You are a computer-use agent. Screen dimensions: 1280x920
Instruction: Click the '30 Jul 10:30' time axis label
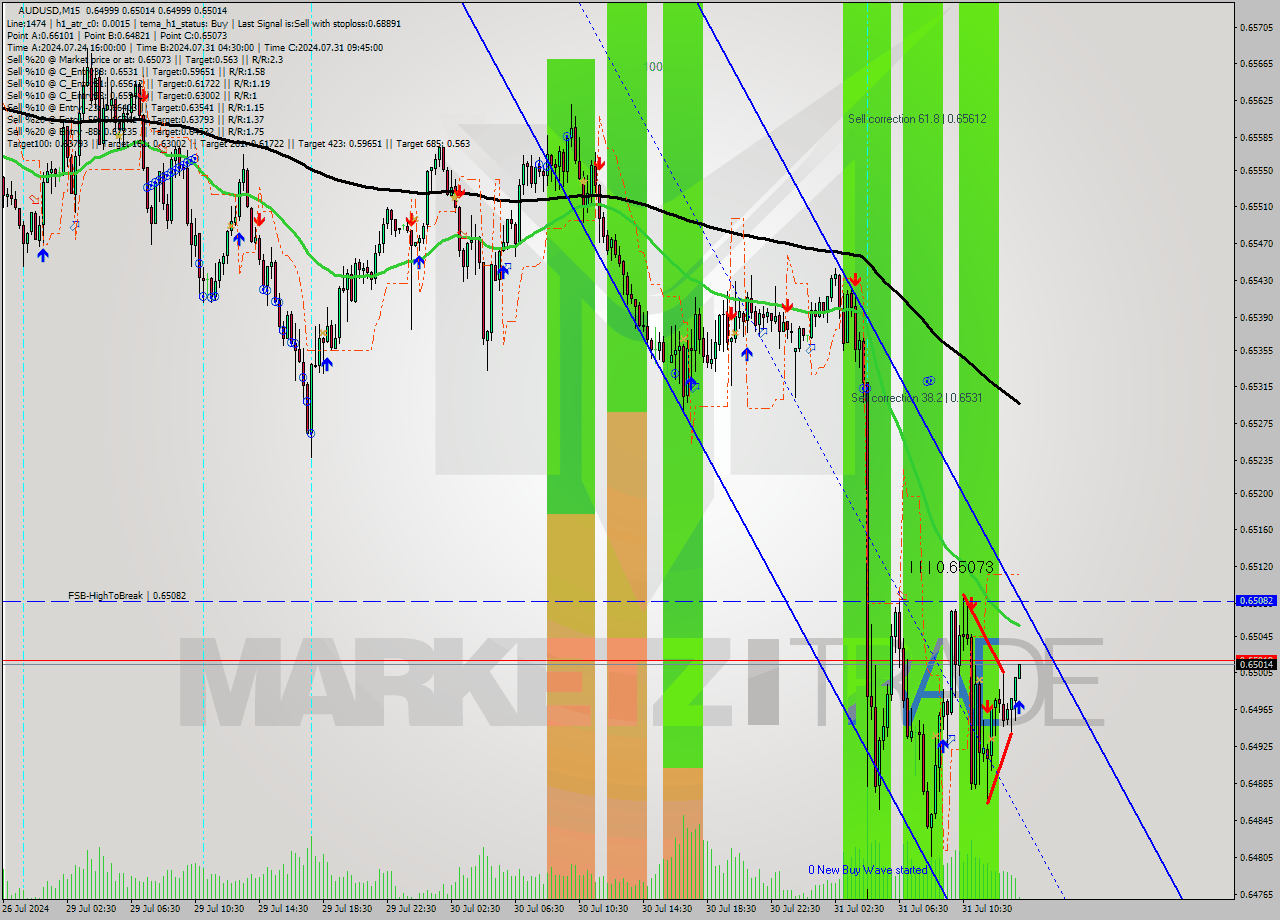(x=602, y=909)
